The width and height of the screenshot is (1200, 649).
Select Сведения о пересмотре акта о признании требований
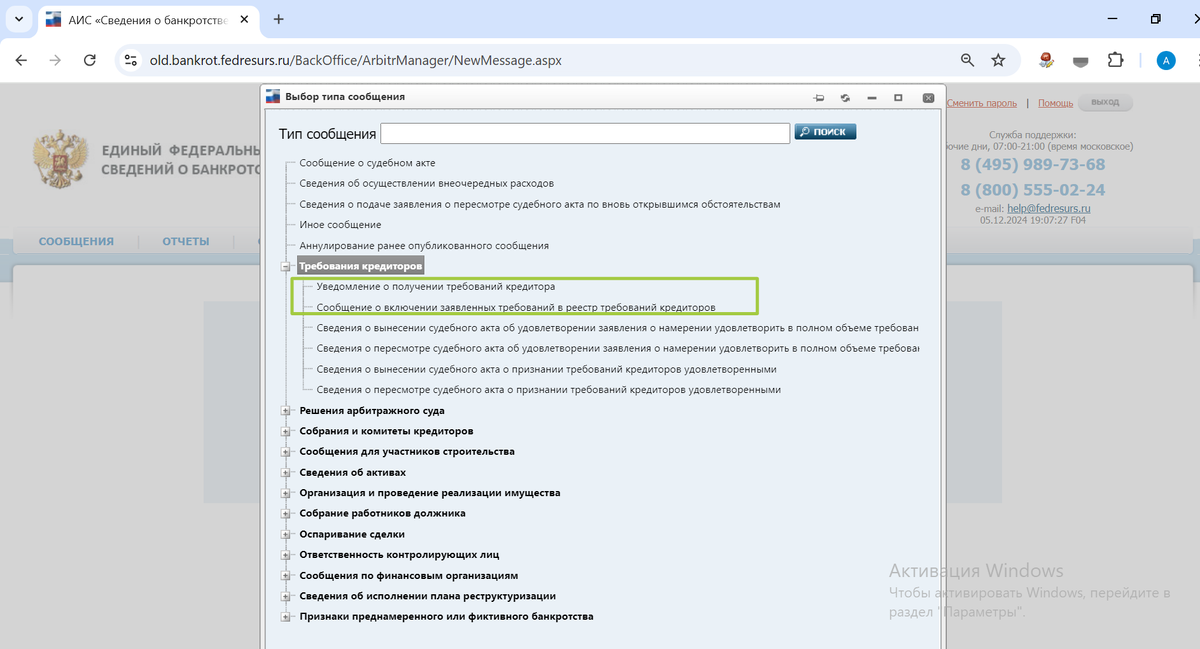pos(548,390)
